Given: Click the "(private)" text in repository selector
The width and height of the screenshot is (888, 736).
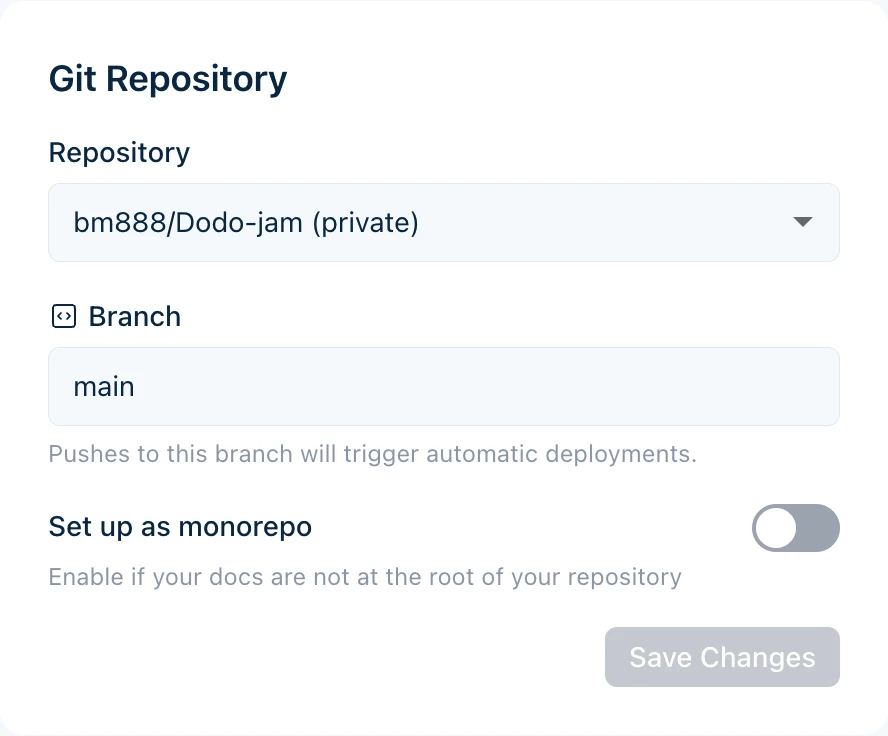Looking at the screenshot, I should point(365,222).
